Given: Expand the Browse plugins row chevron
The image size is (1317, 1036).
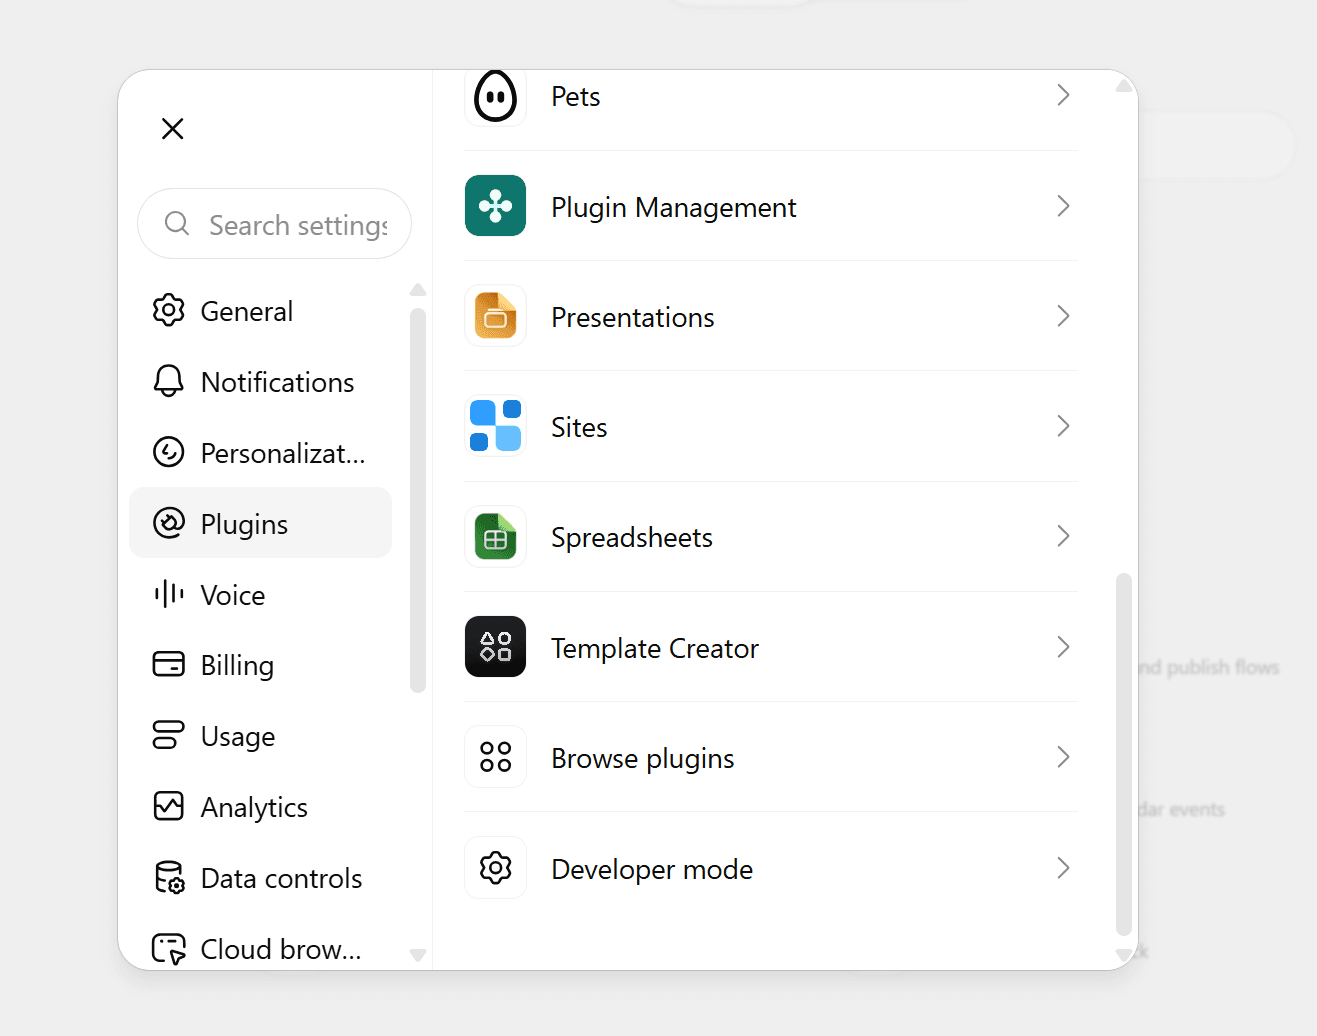Looking at the screenshot, I should (x=1063, y=757).
